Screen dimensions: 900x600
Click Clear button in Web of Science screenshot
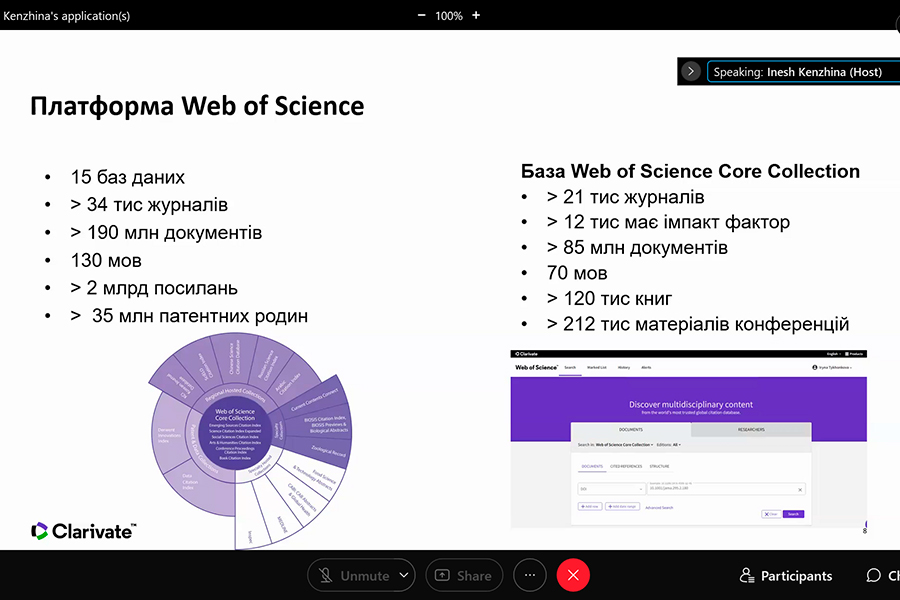[x=771, y=514]
